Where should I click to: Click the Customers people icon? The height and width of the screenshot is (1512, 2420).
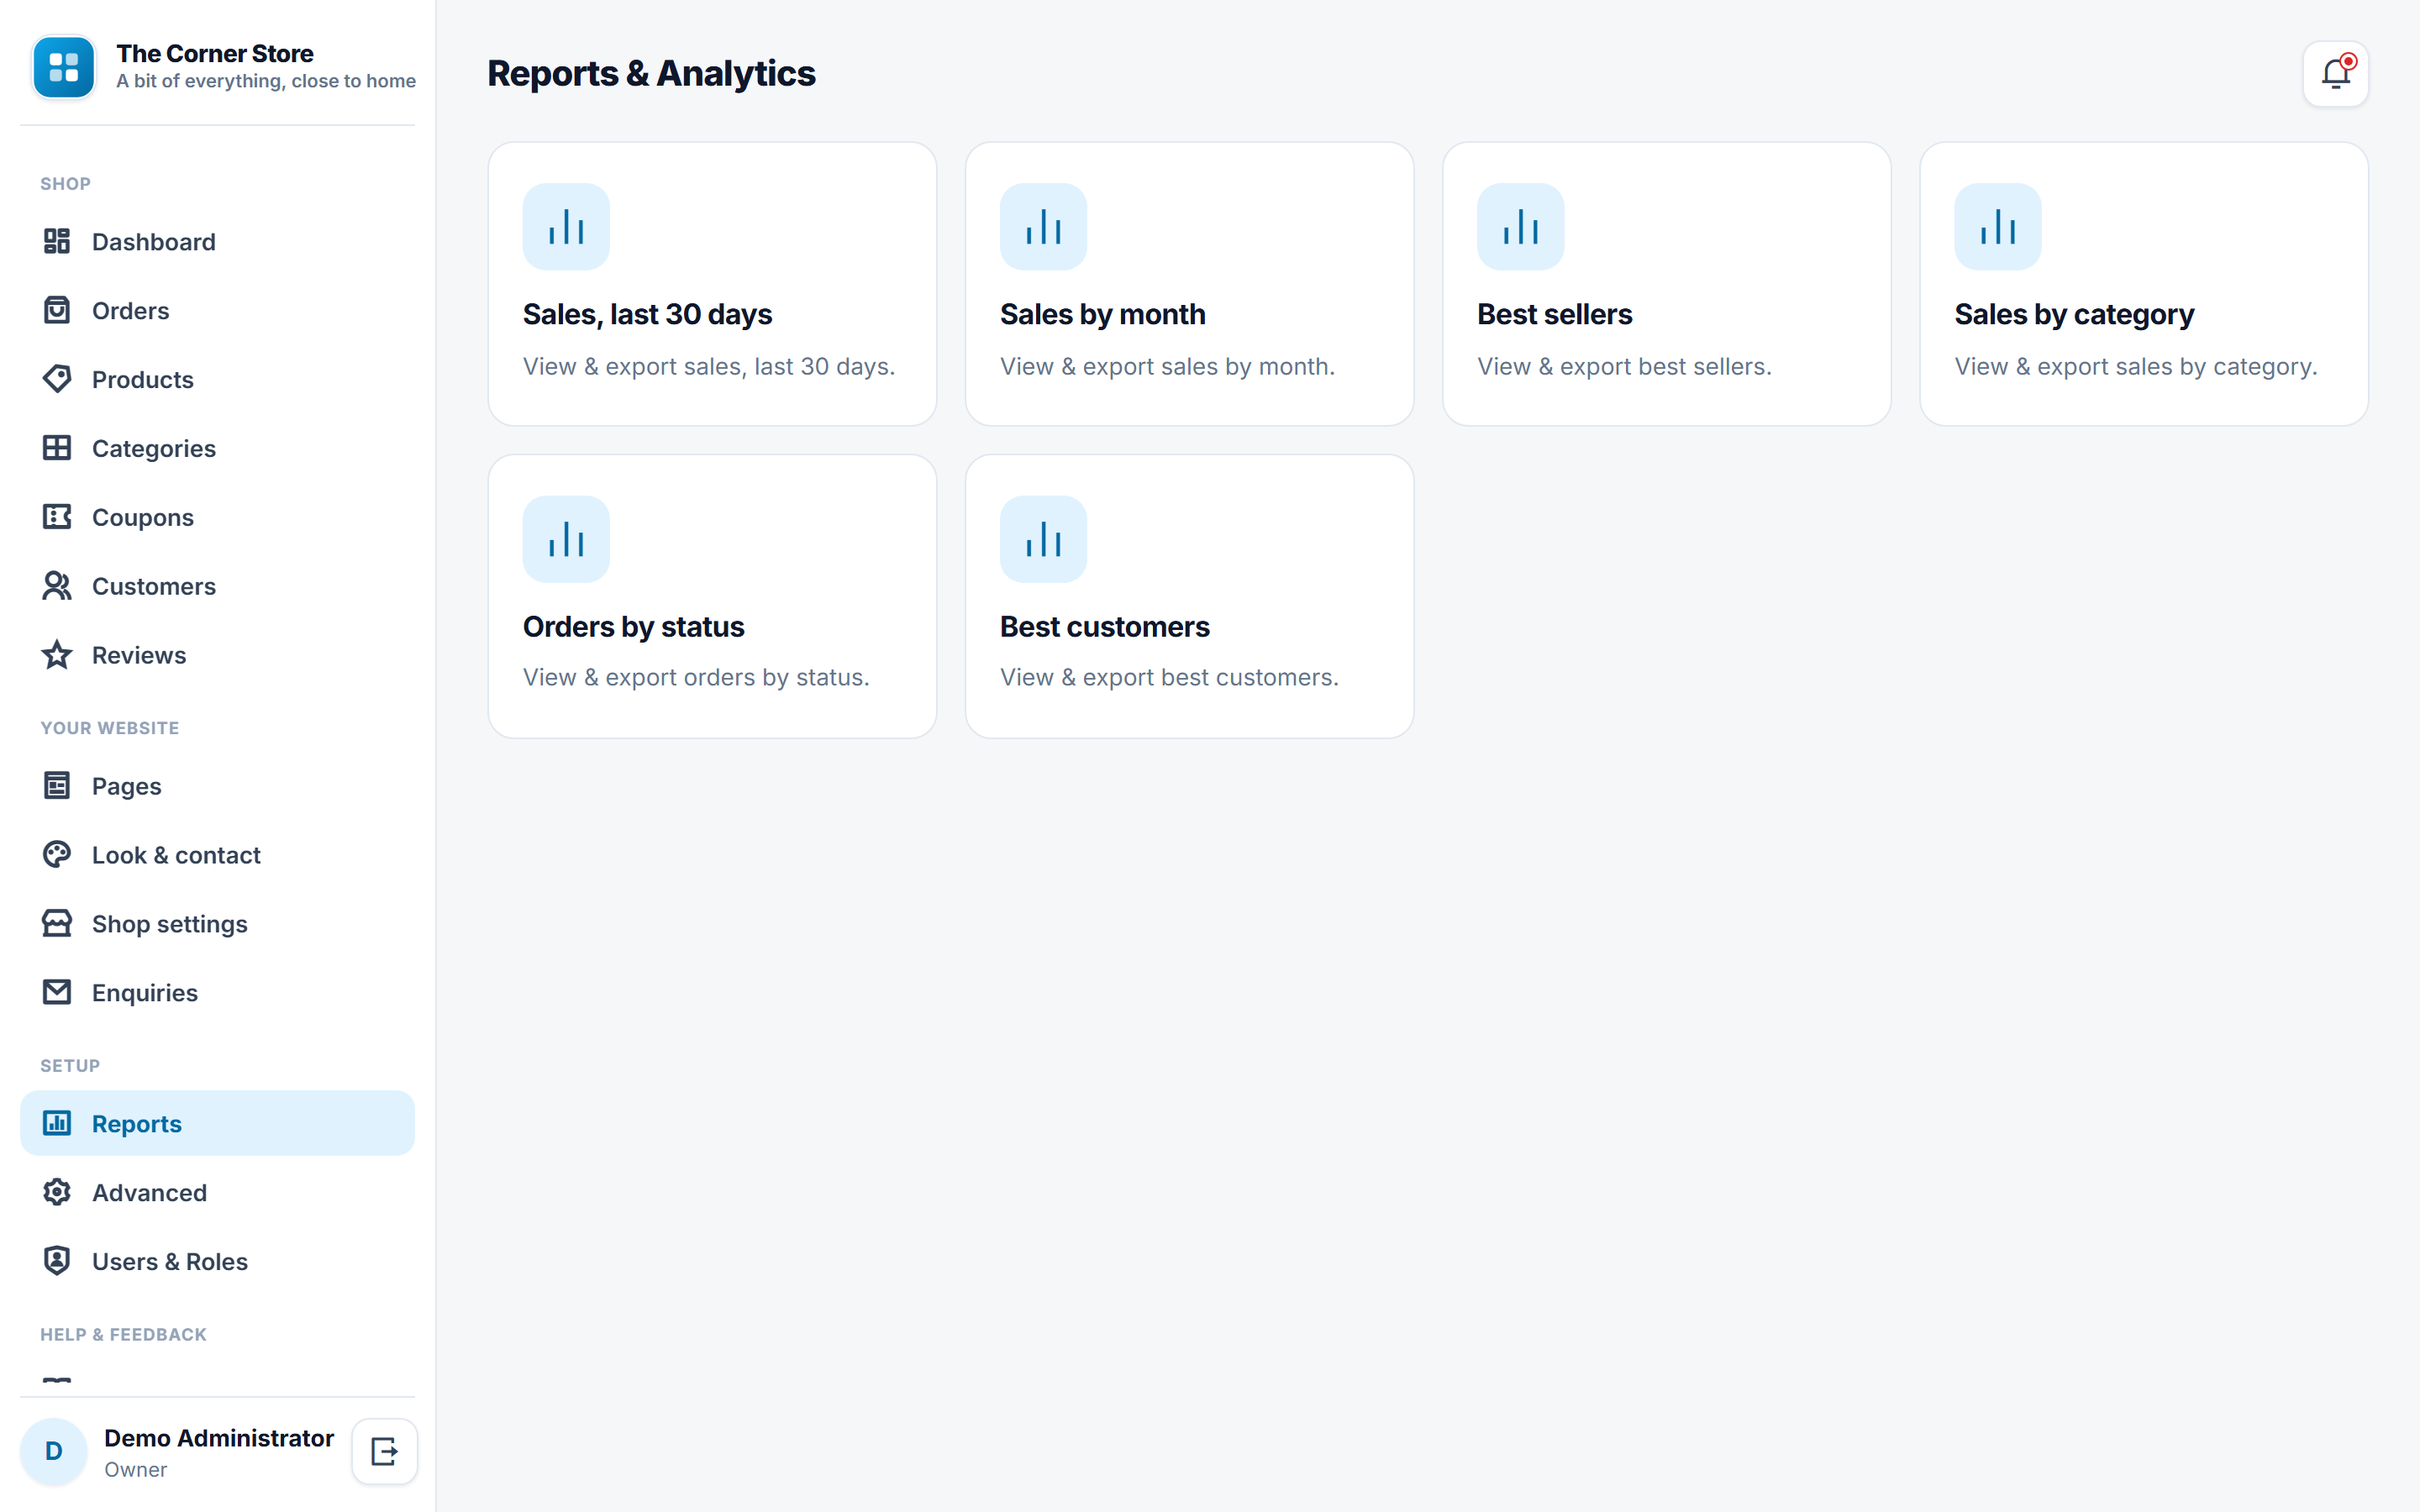point(57,586)
